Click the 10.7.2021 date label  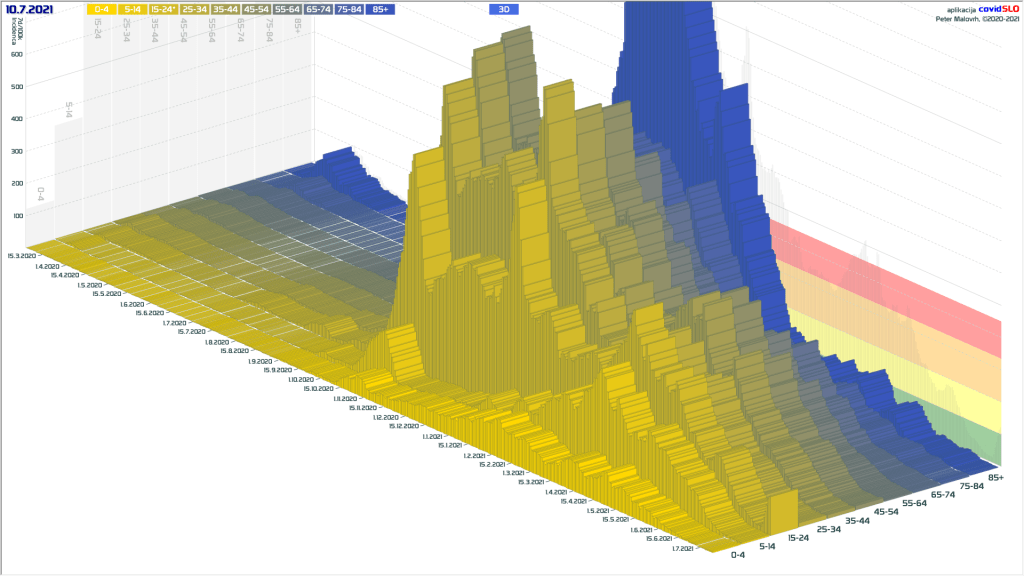click(30, 8)
